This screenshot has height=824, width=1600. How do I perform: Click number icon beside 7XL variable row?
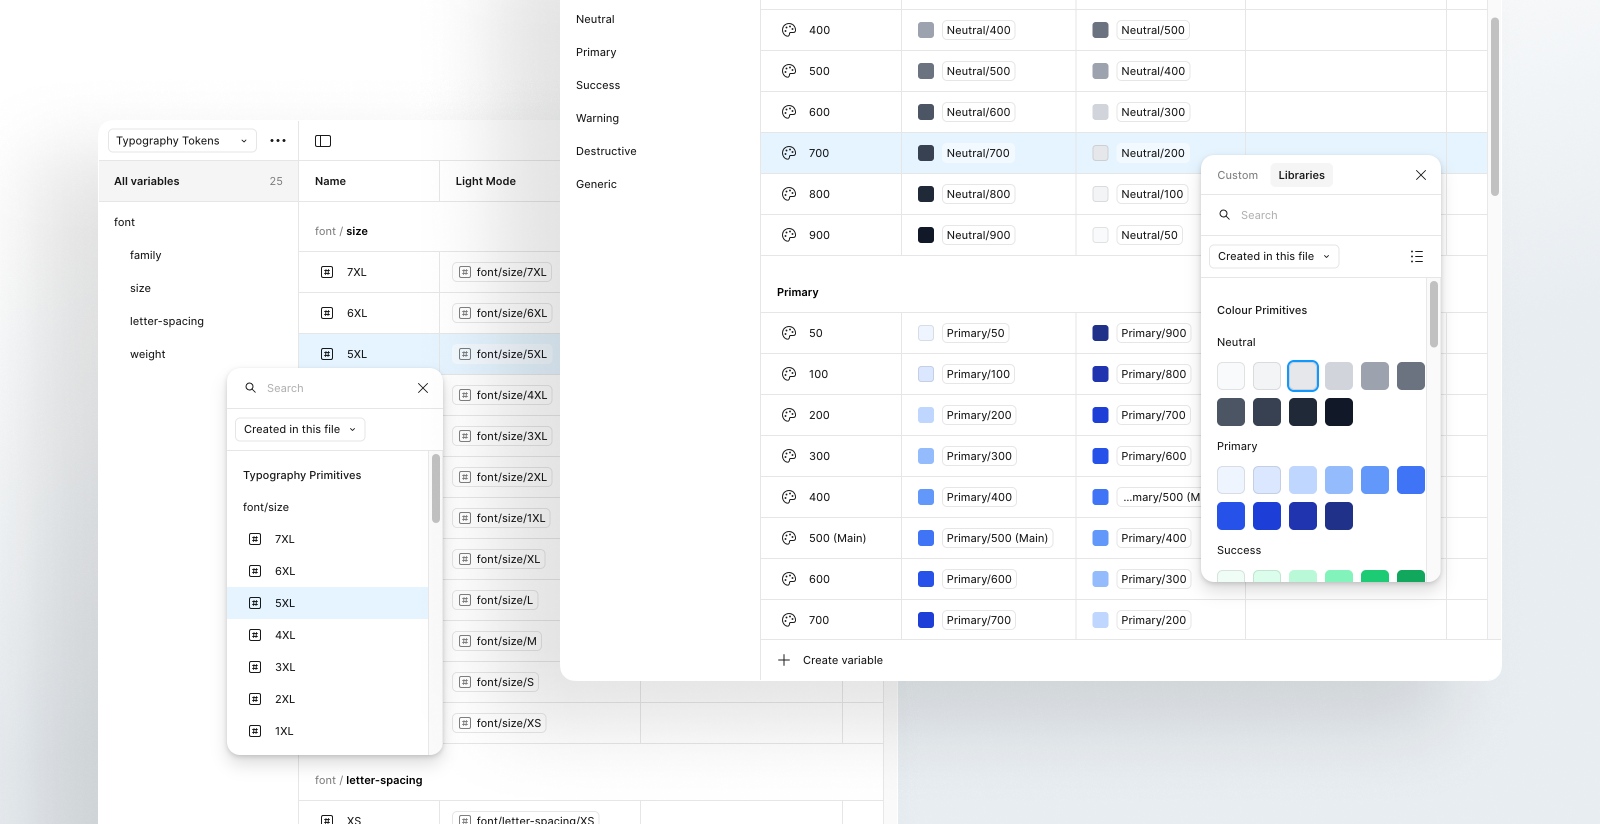coord(327,272)
